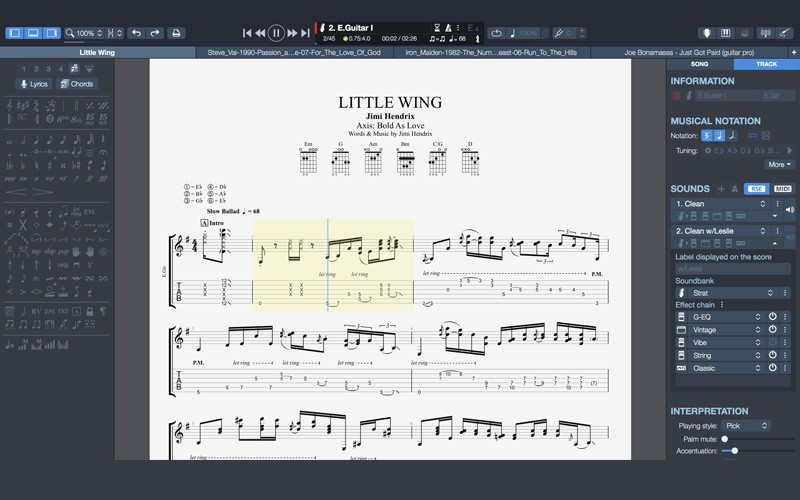Image resolution: width=800 pixels, height=500 pixels.
Task: Apply the fff dynamic marking
Action: pyautogui.click(x=103, y=179)
